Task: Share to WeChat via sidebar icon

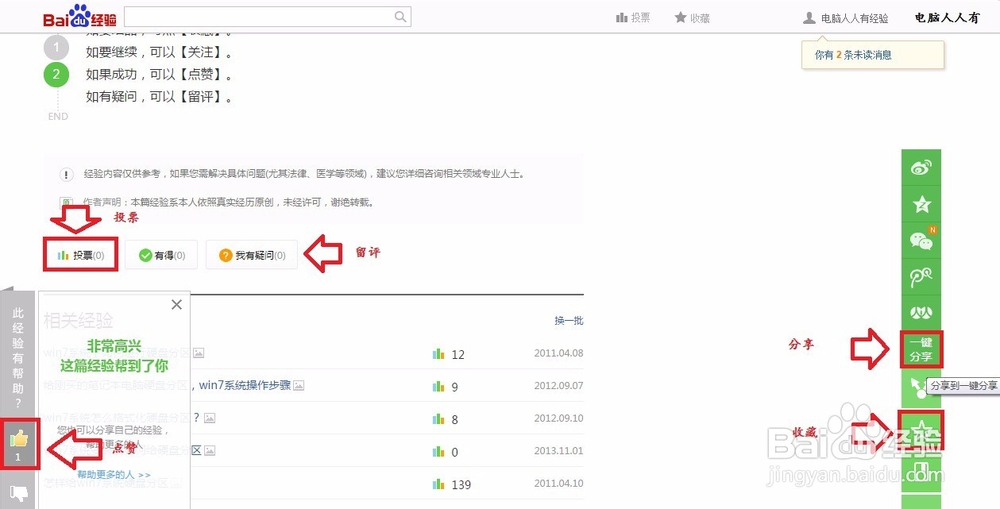Action: tap(921, 240)
